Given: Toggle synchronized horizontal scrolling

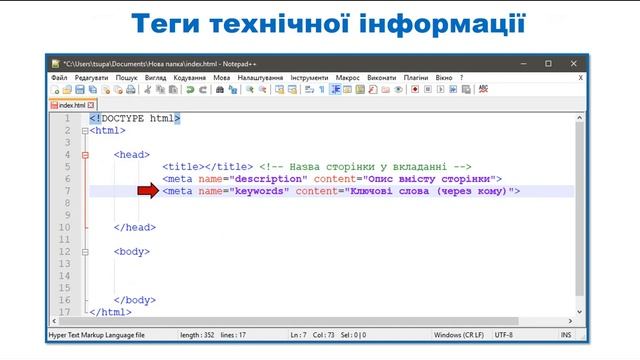Looking at the screenshot, I should (x=292, y=89).
